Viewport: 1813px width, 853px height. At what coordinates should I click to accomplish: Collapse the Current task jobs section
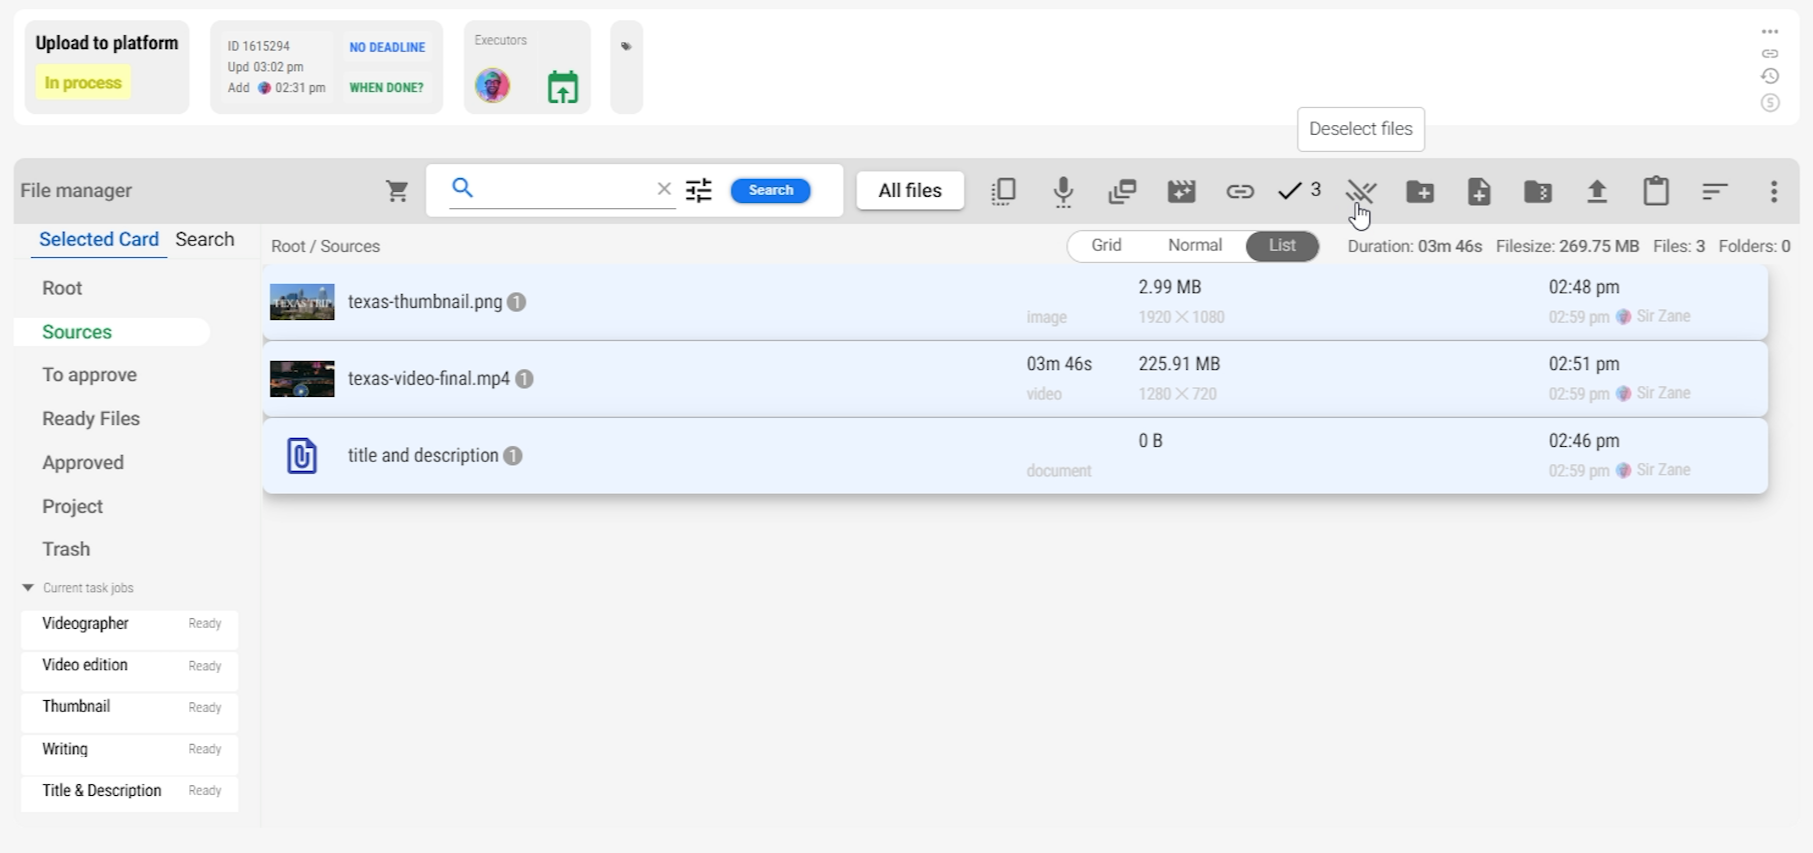click(x=28, y=588)
